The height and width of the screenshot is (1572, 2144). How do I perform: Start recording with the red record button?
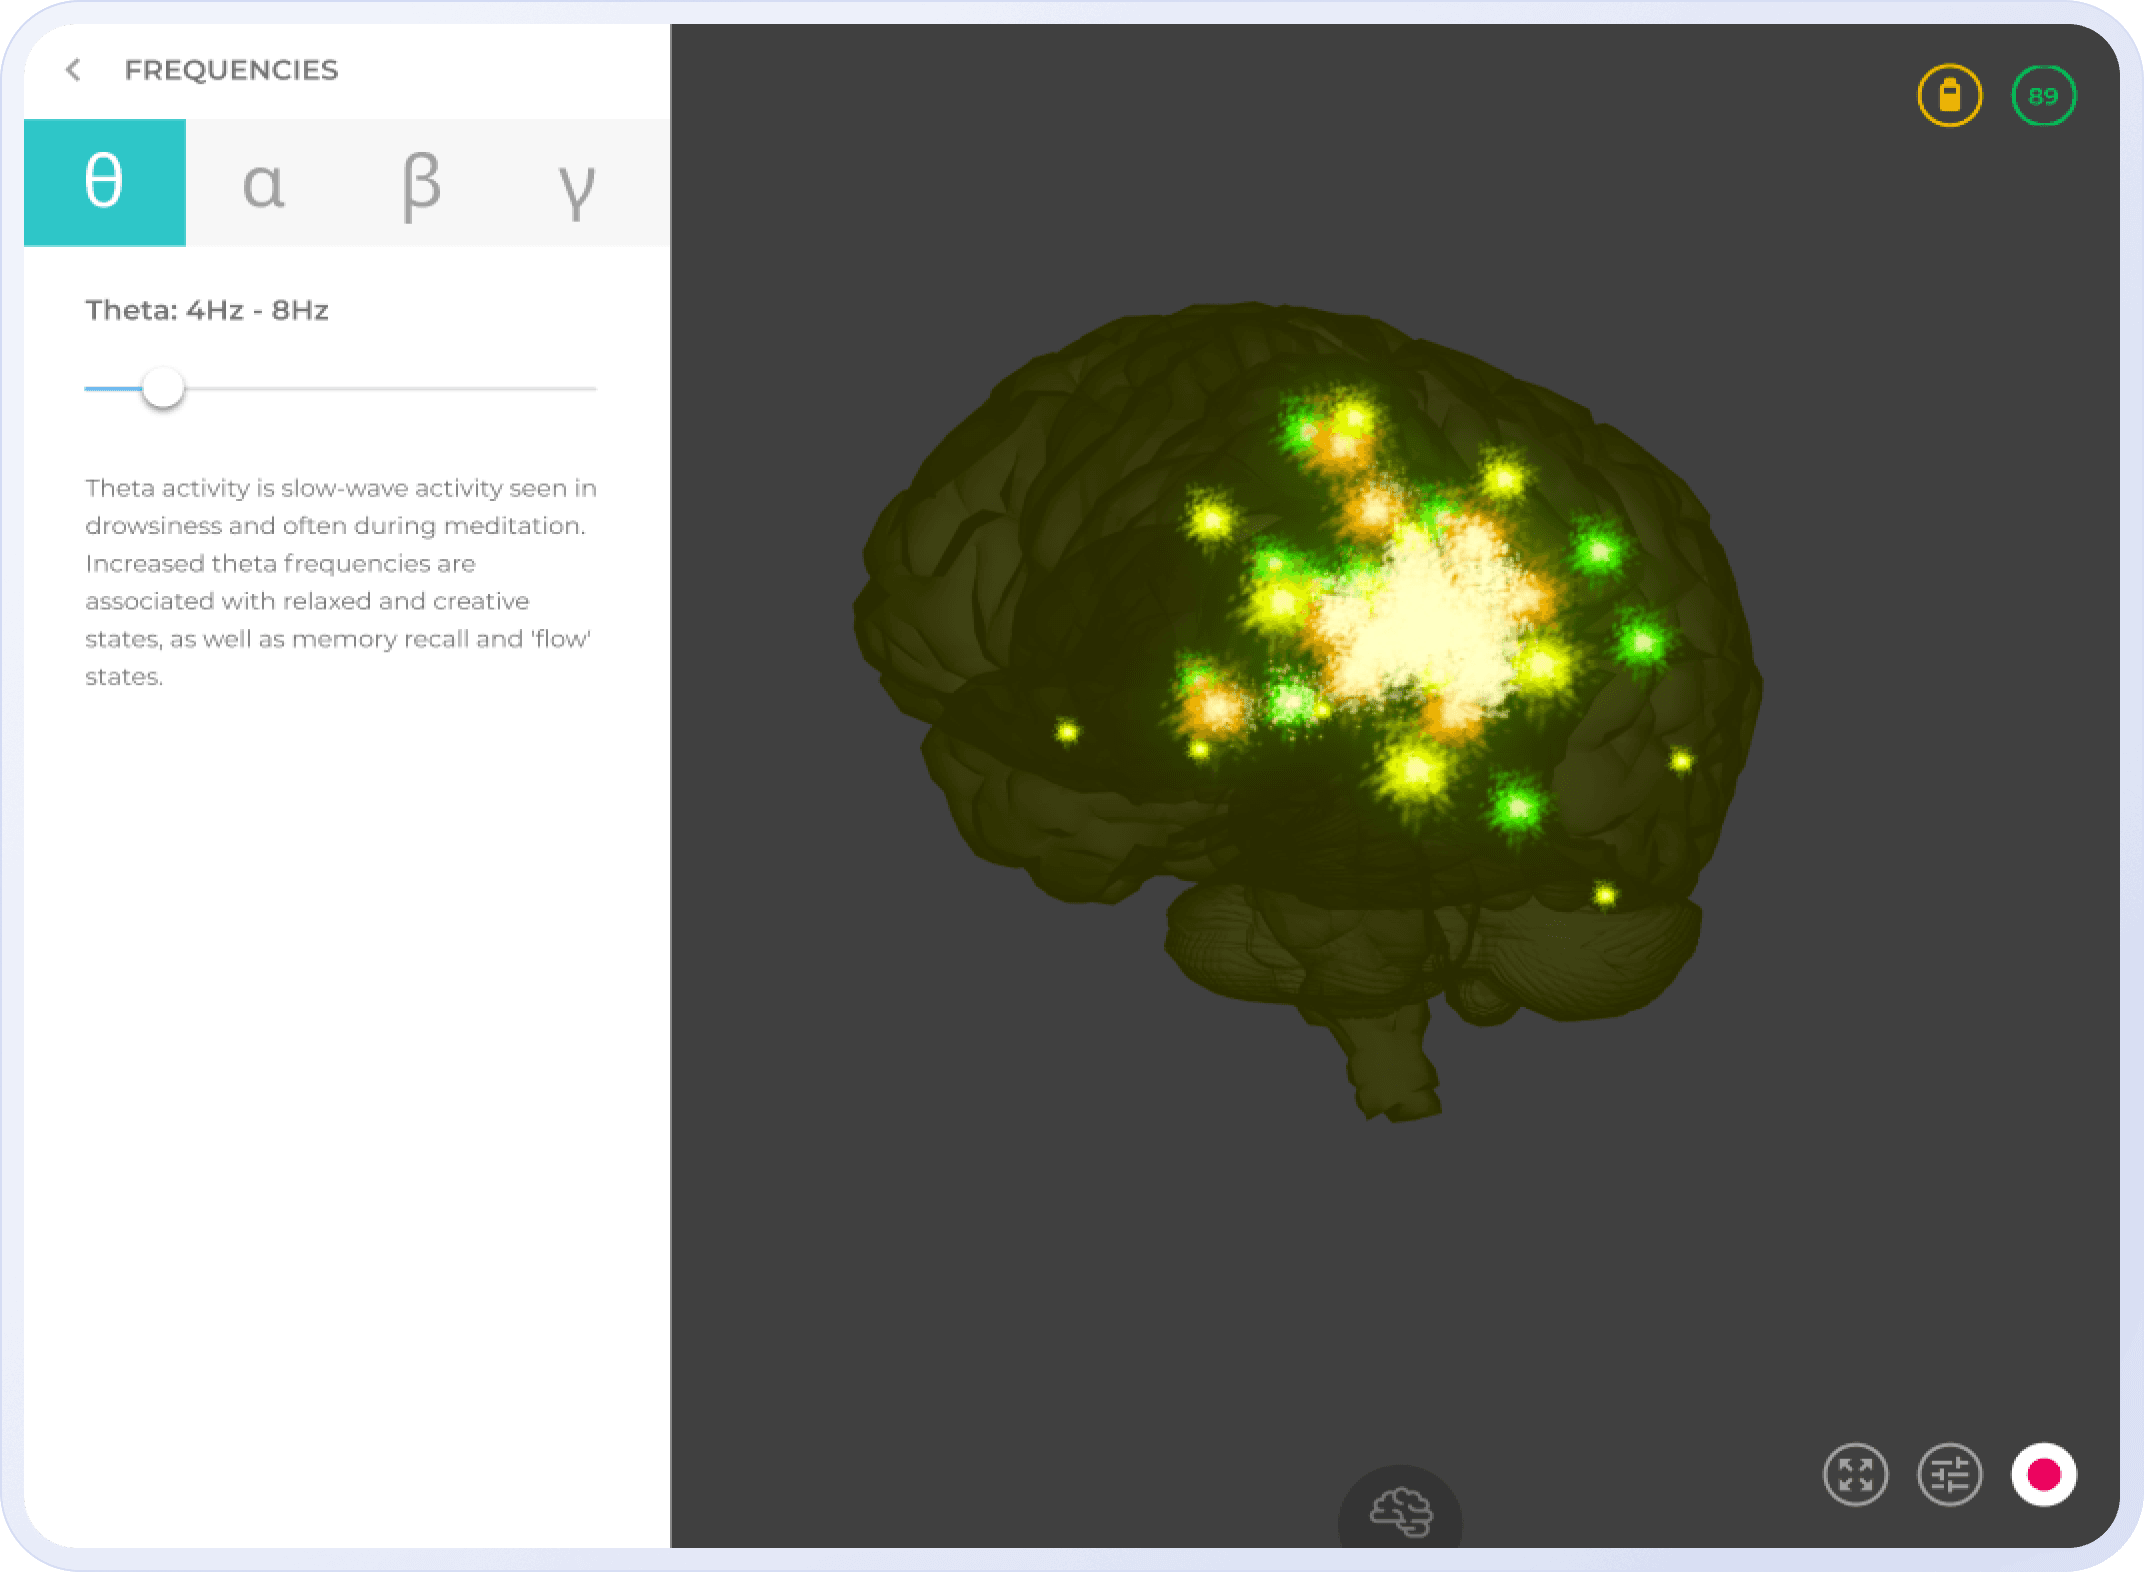point(2043,1474)
